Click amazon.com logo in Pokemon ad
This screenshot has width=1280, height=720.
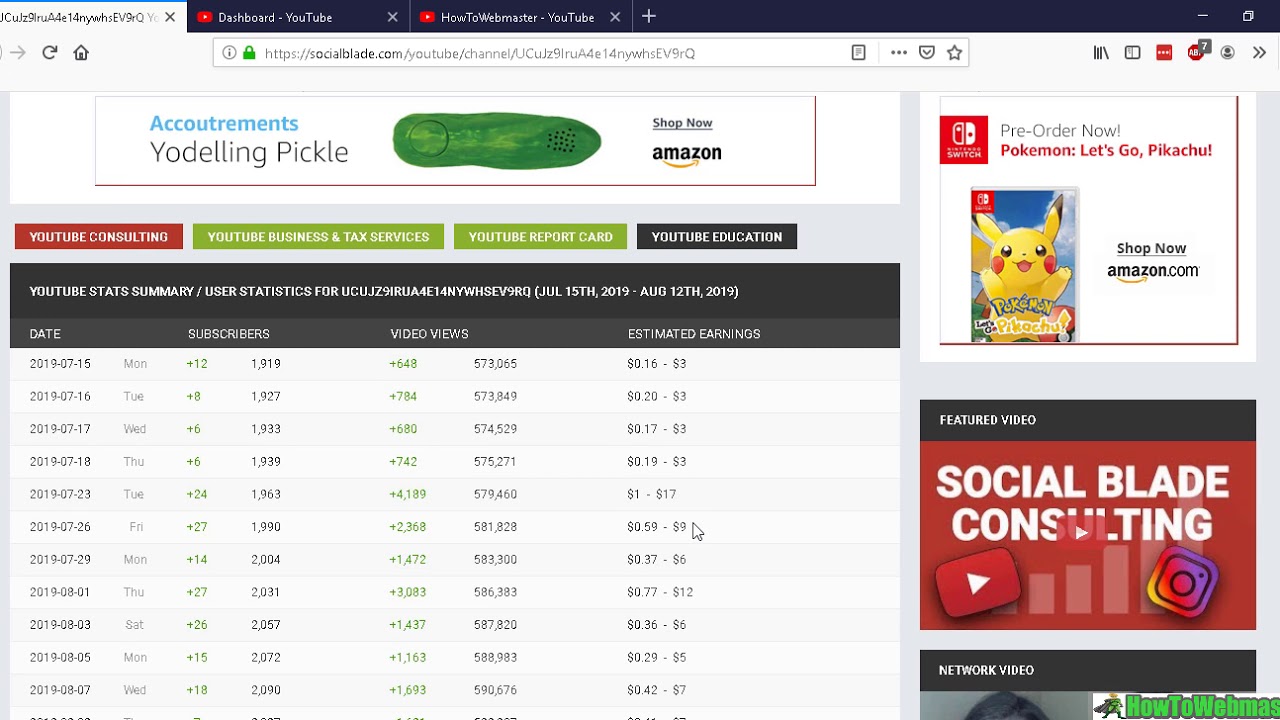[1153, 272]
